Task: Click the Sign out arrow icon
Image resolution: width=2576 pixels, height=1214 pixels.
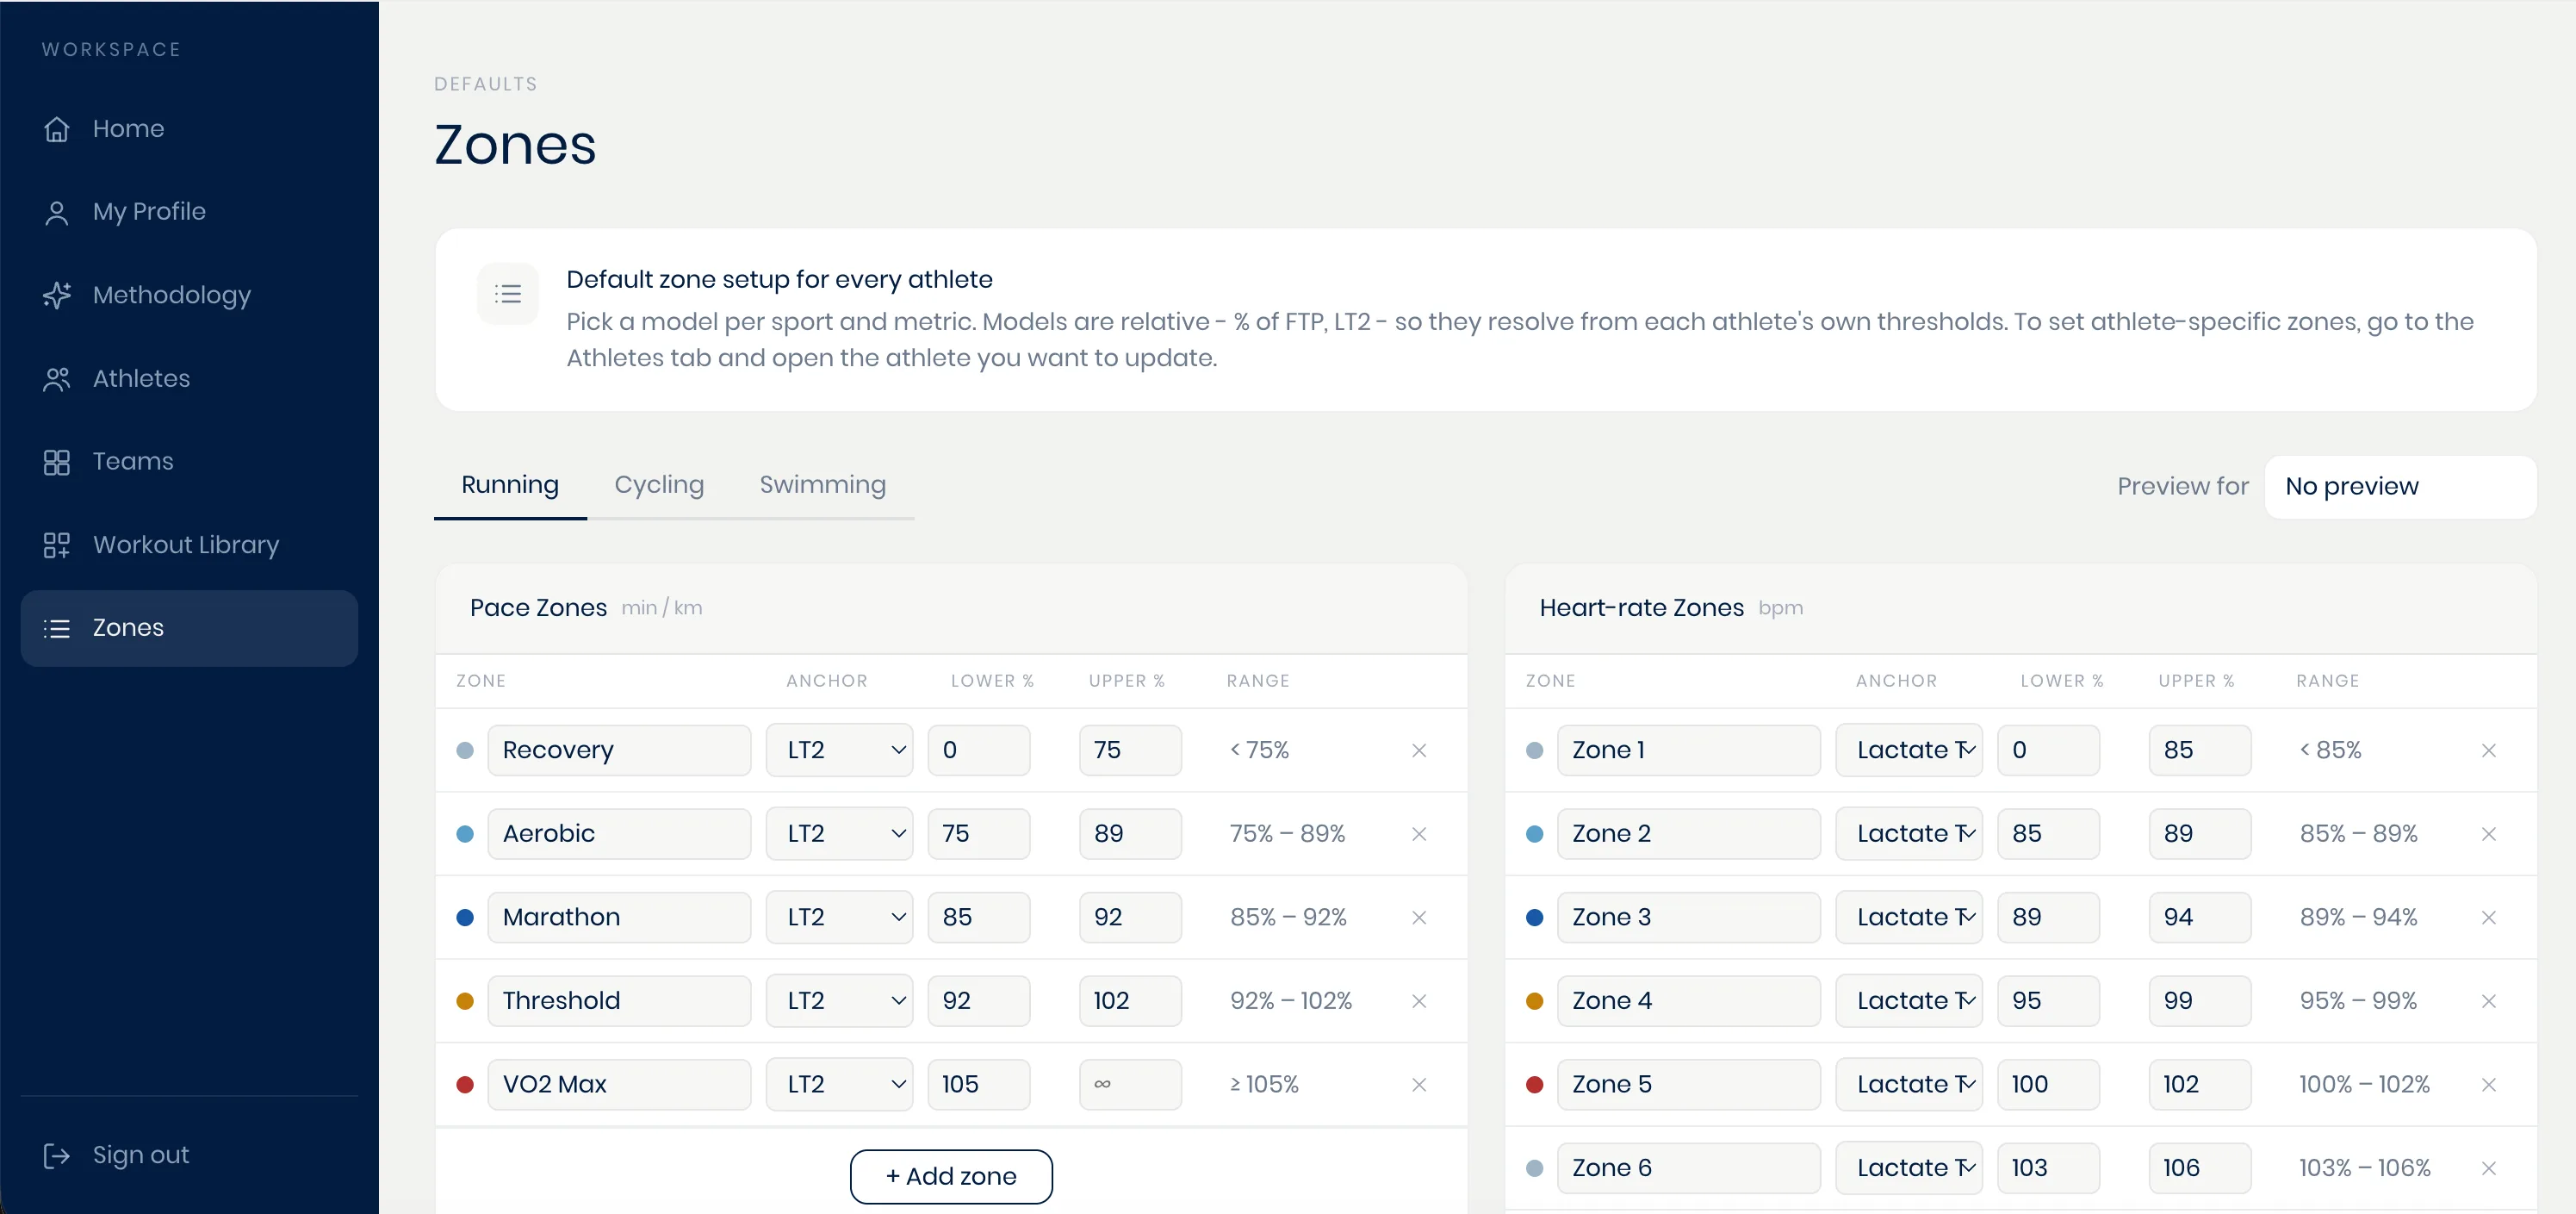Action: point(57,1155)
